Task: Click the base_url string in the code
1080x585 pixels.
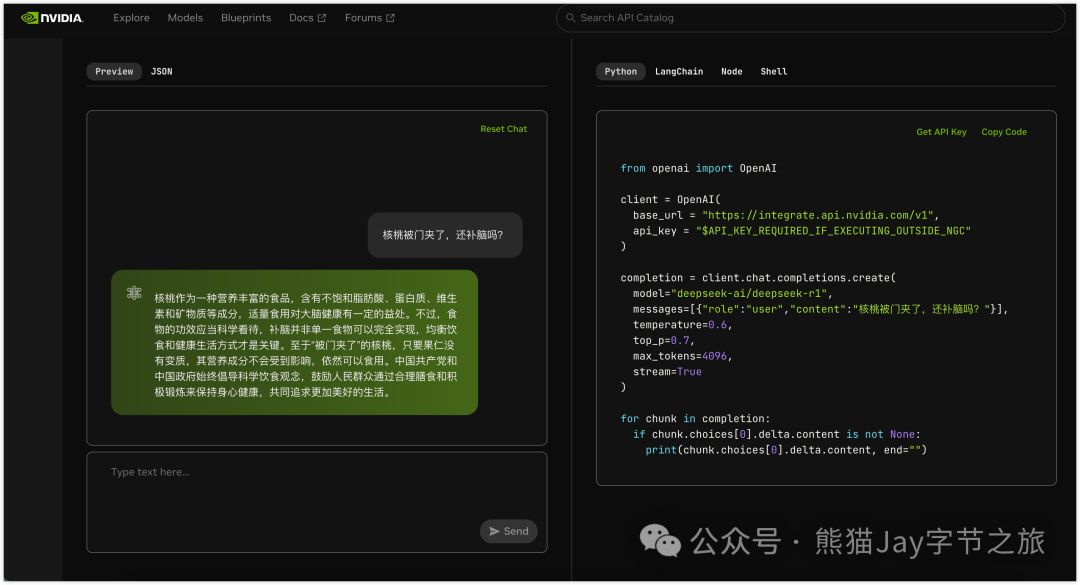Action: point(820,215)
